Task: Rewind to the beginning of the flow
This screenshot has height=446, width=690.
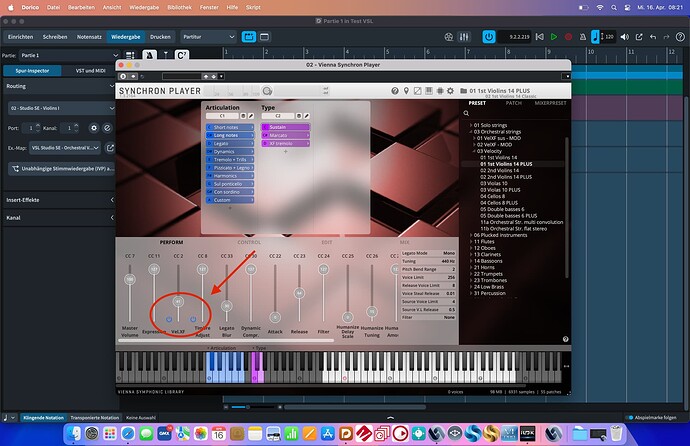Action: 540,37
